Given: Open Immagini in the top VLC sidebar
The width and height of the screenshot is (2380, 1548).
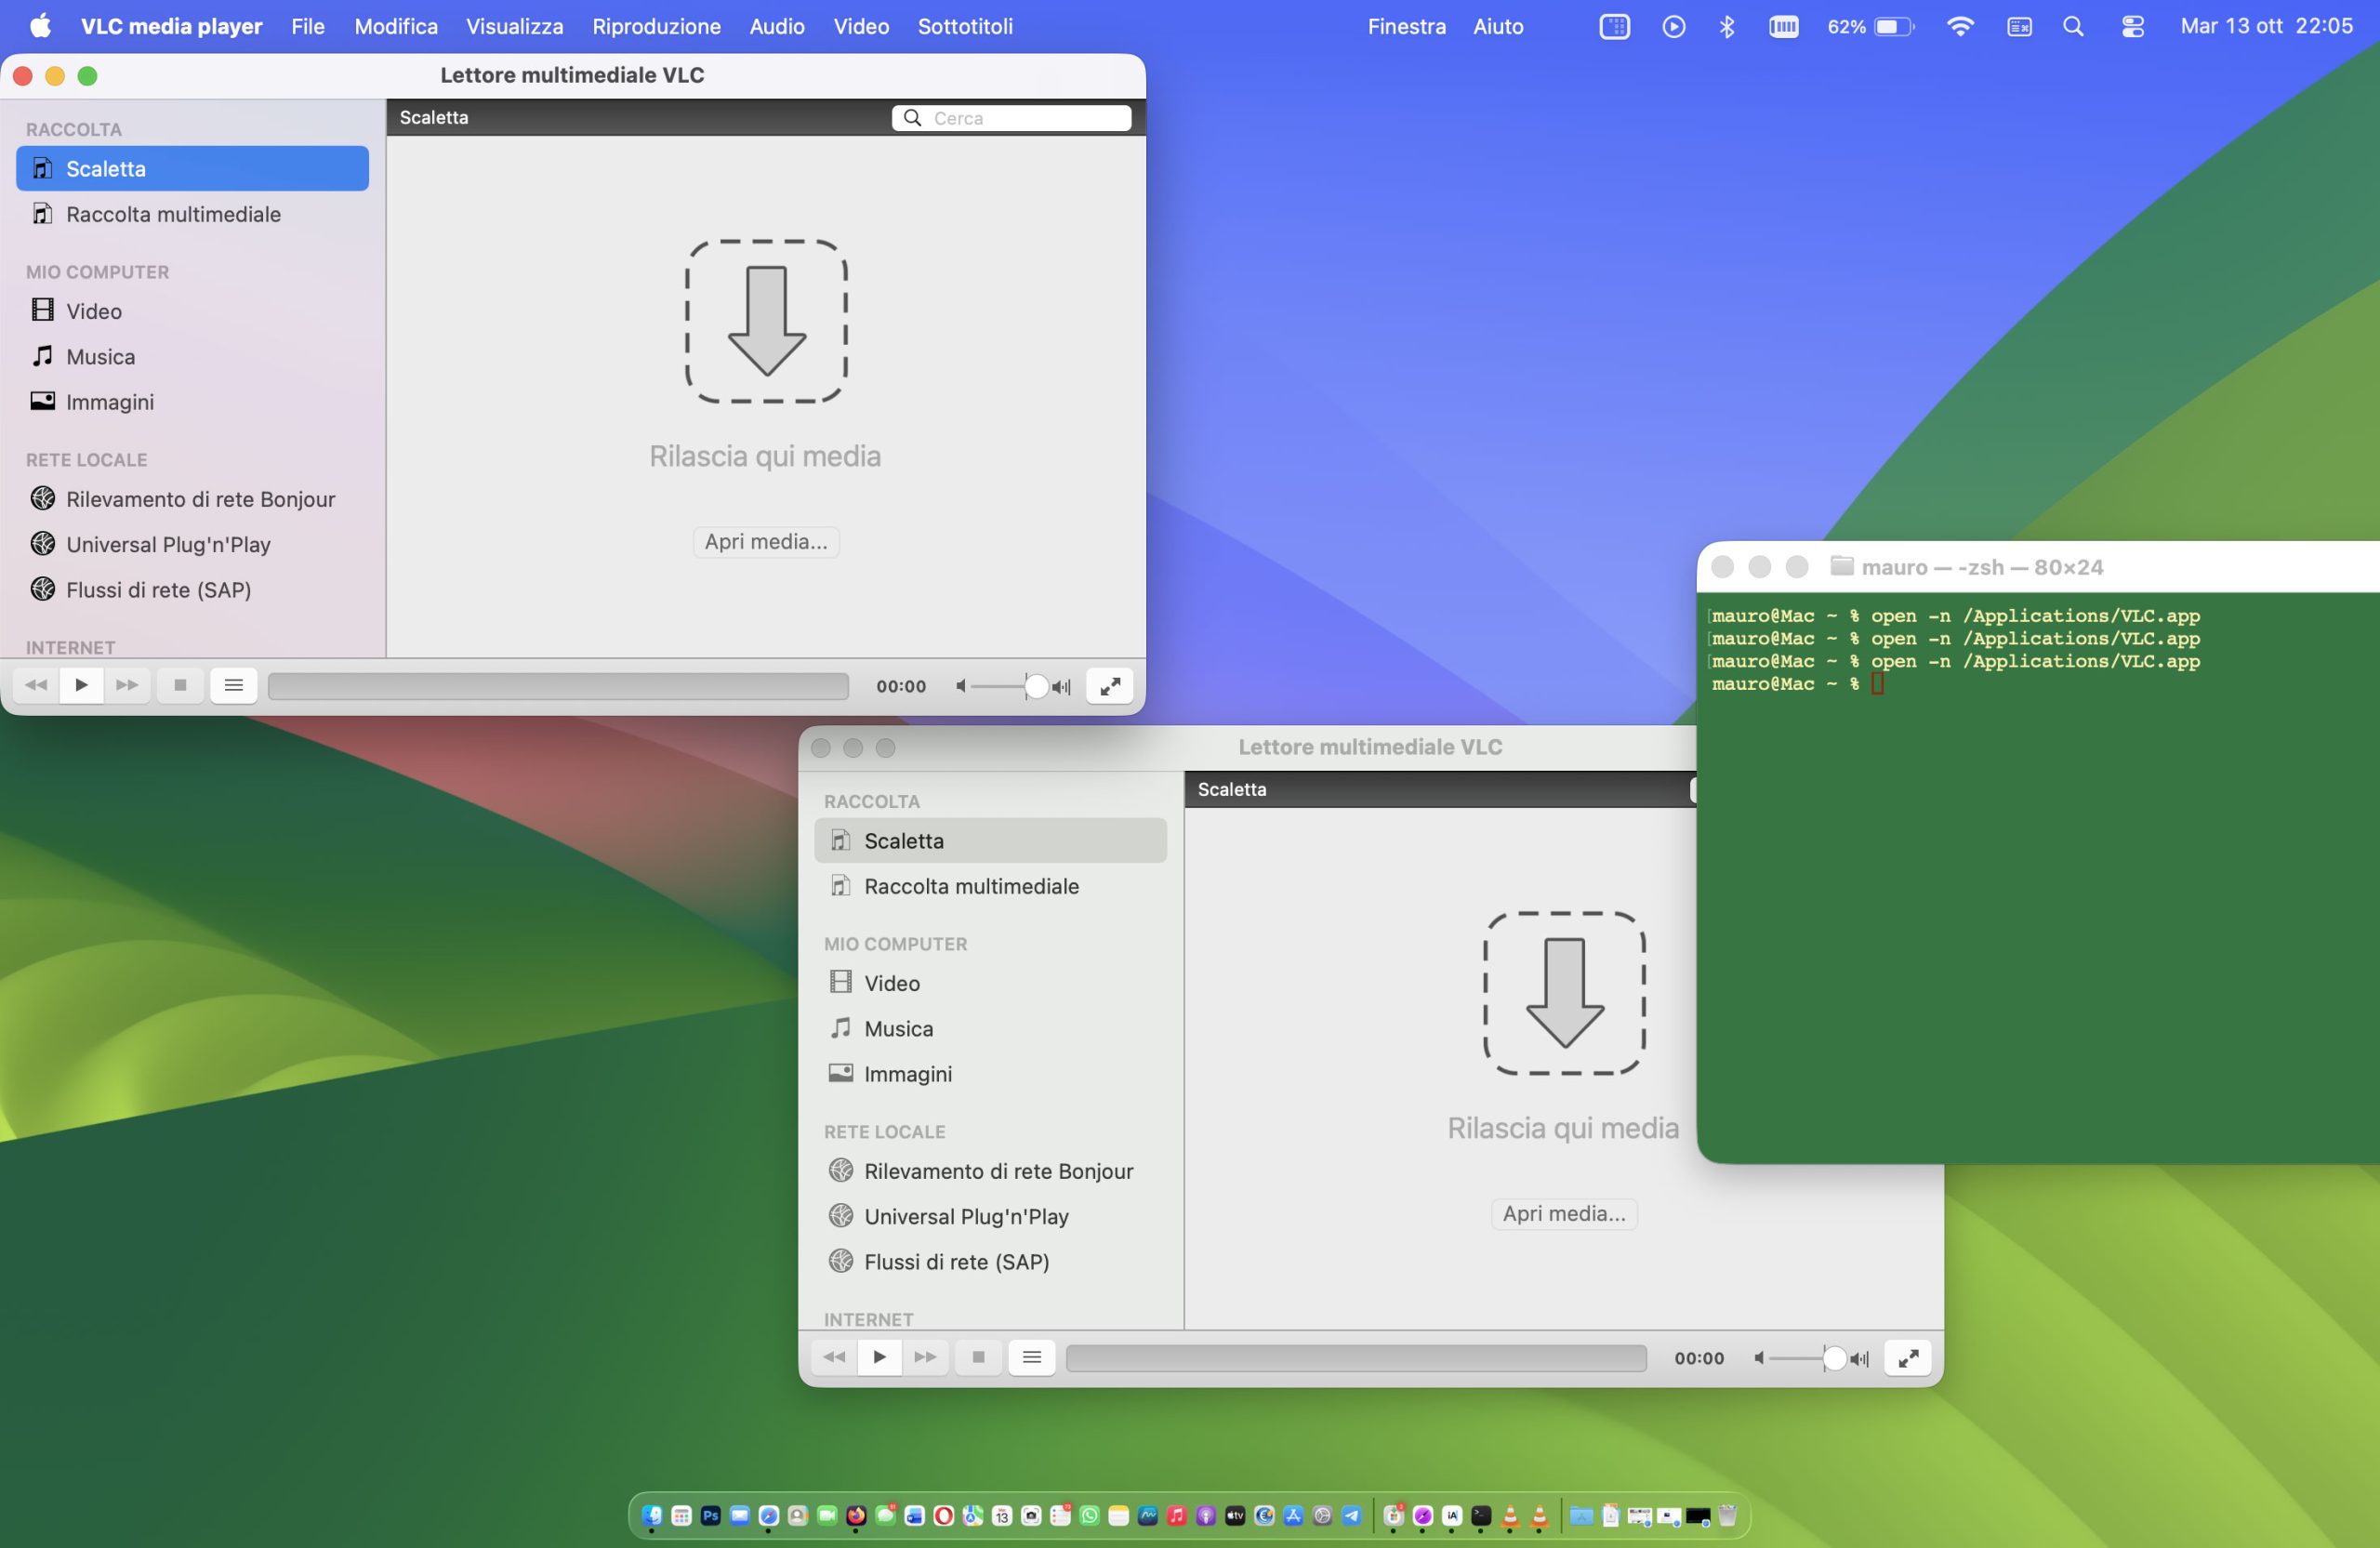Looking at the screenshot, I should pos(192,402).
